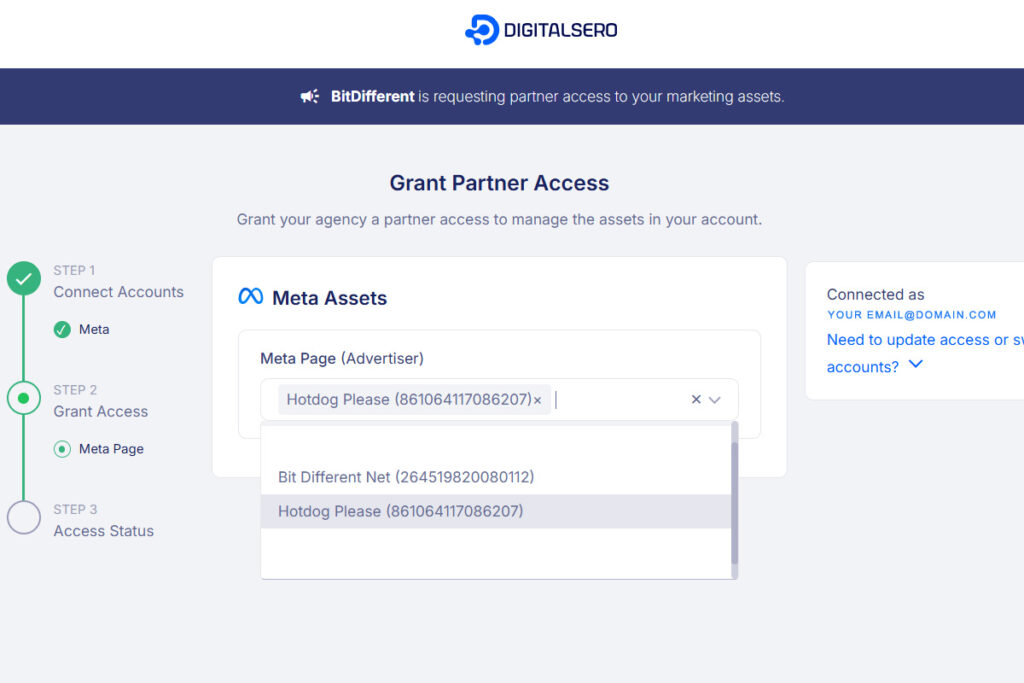Image resolution: width=1024 pixels, height=683 pixels.
Task: Click the Step 1 green checkmark circle
Action: coord(24,279)
